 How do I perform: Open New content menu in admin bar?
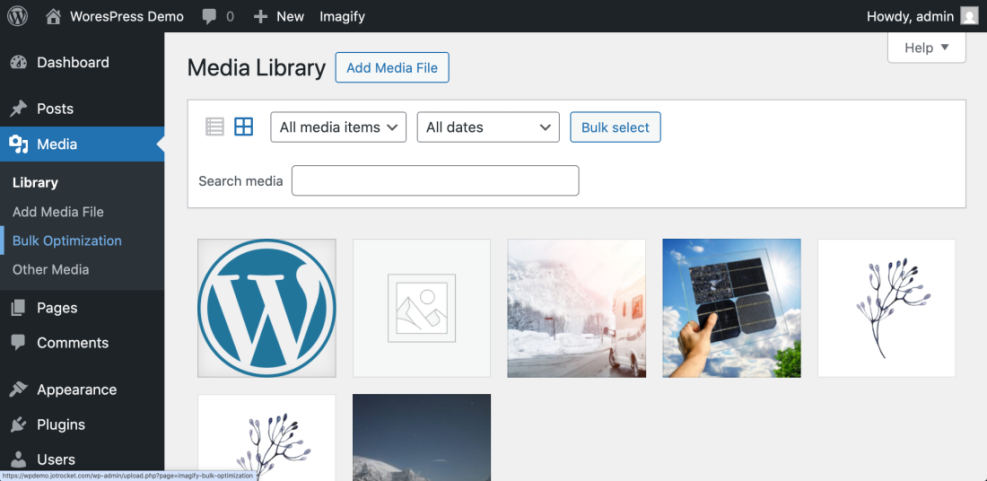pos(278,17)
